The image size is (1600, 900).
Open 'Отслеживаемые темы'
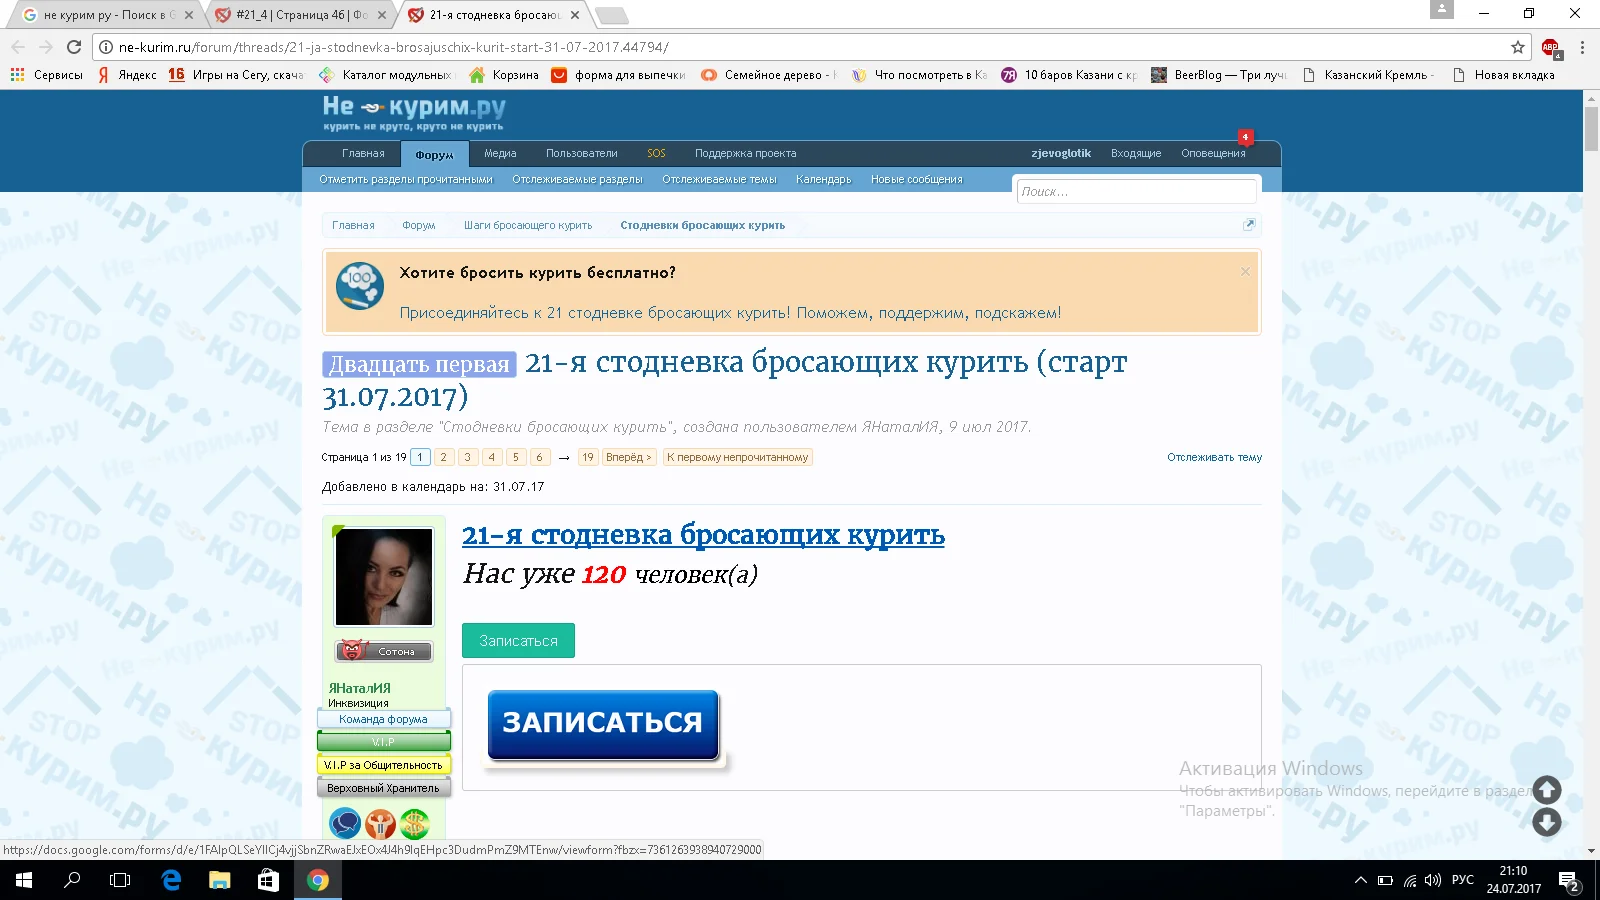tap(719, 180)
